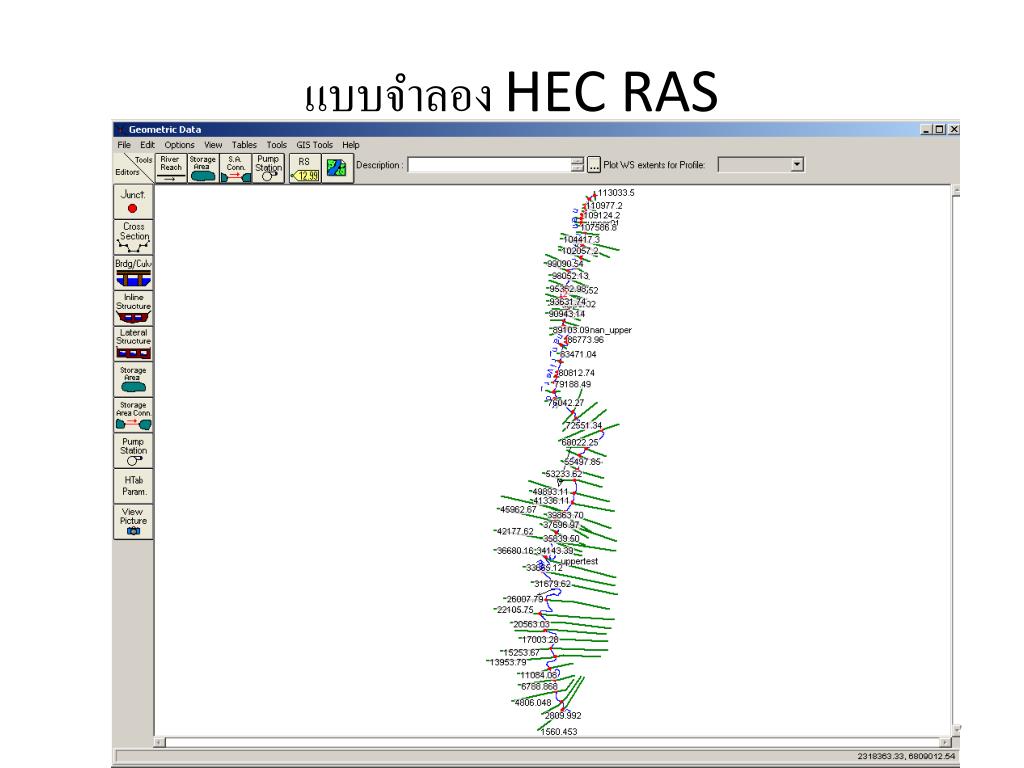
Task: Open the Options menu
Action: coord(180,145)
